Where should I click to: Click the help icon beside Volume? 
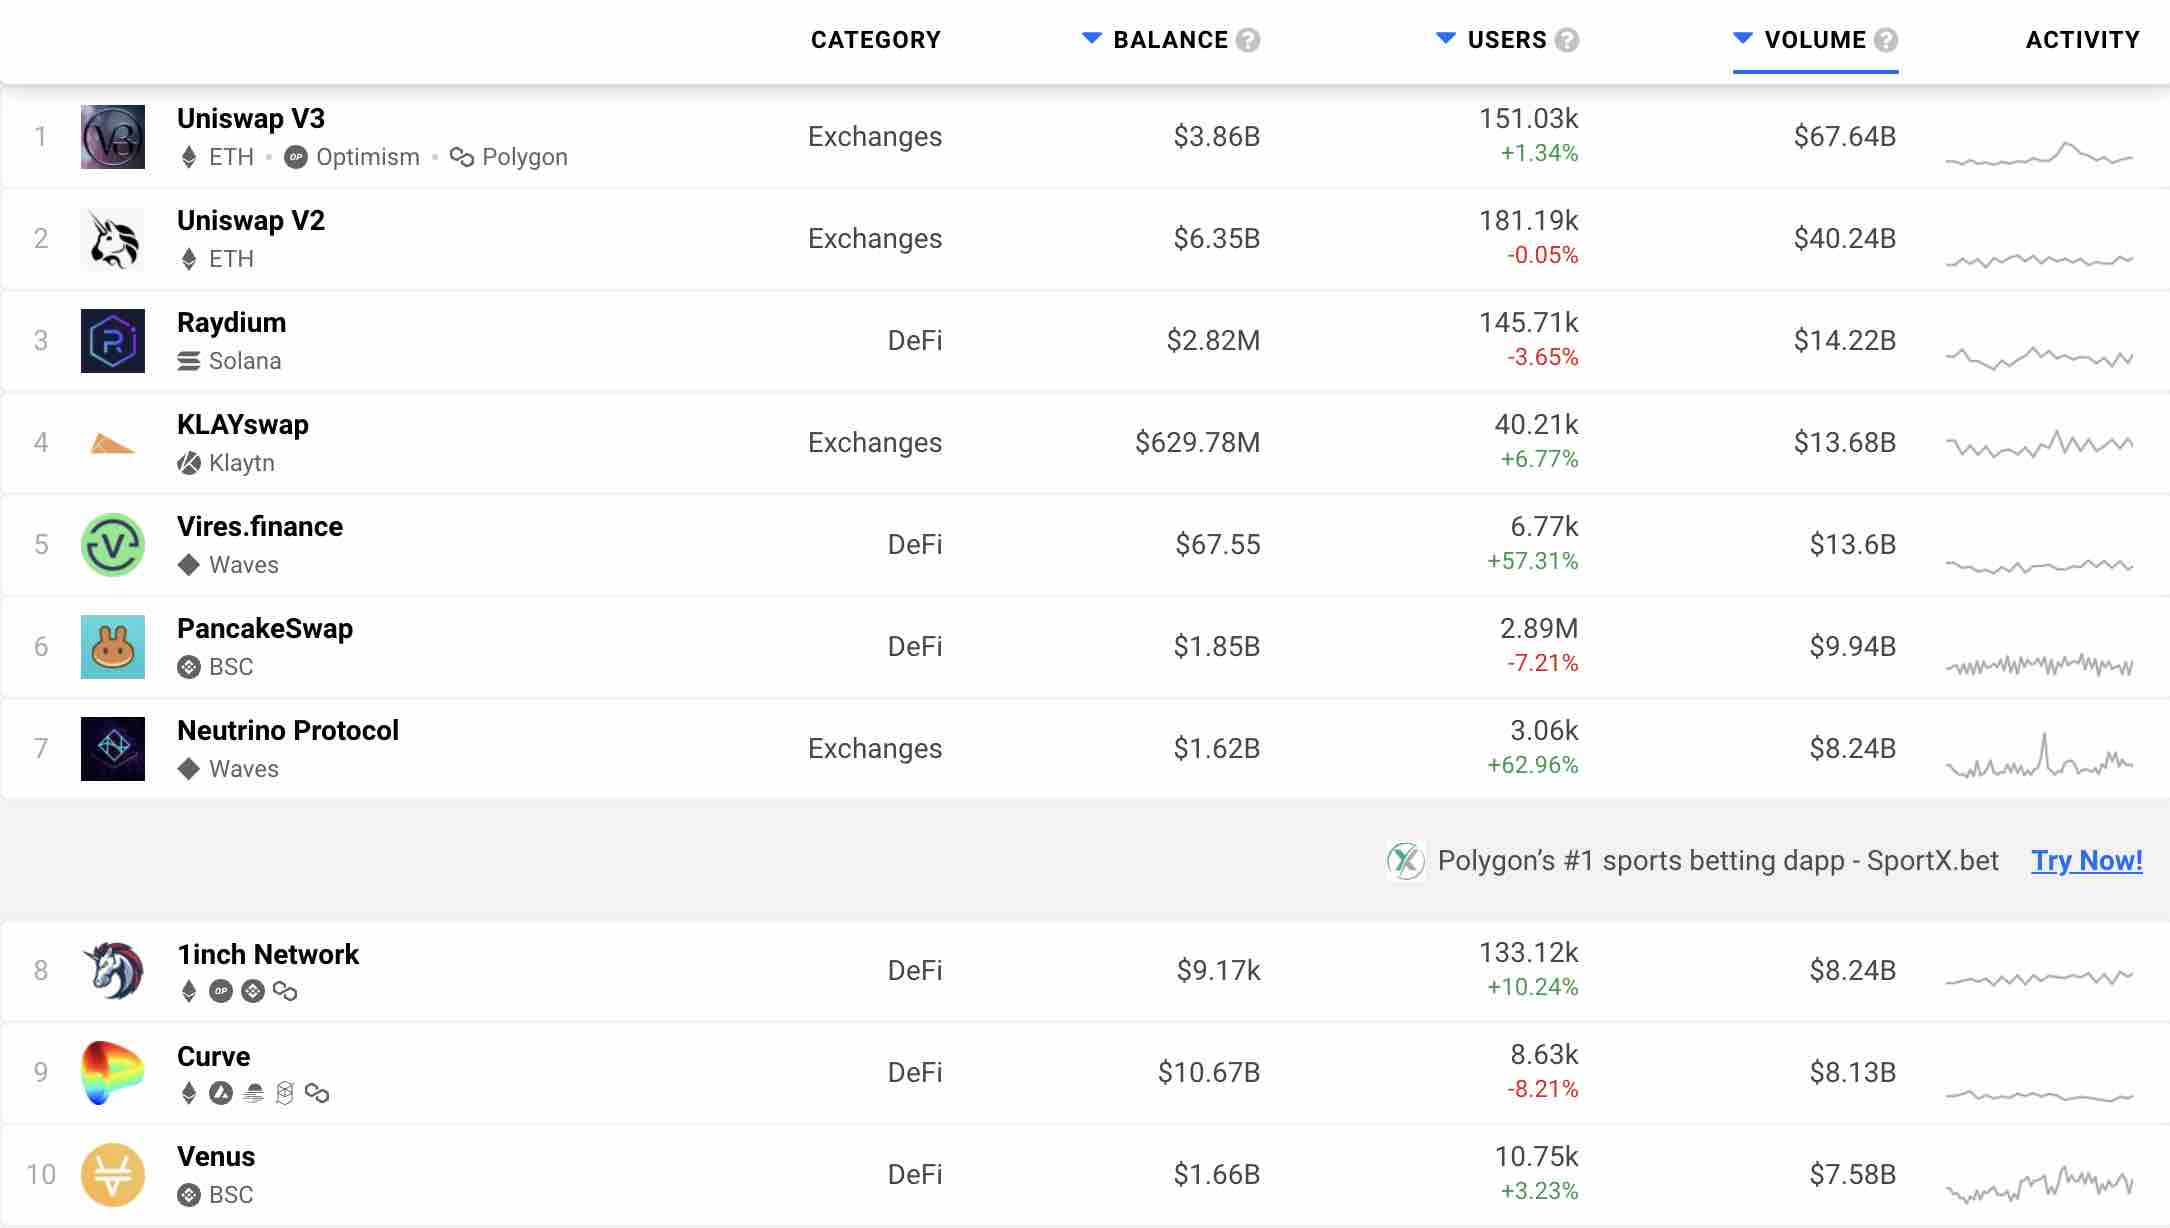(1886, 40)
